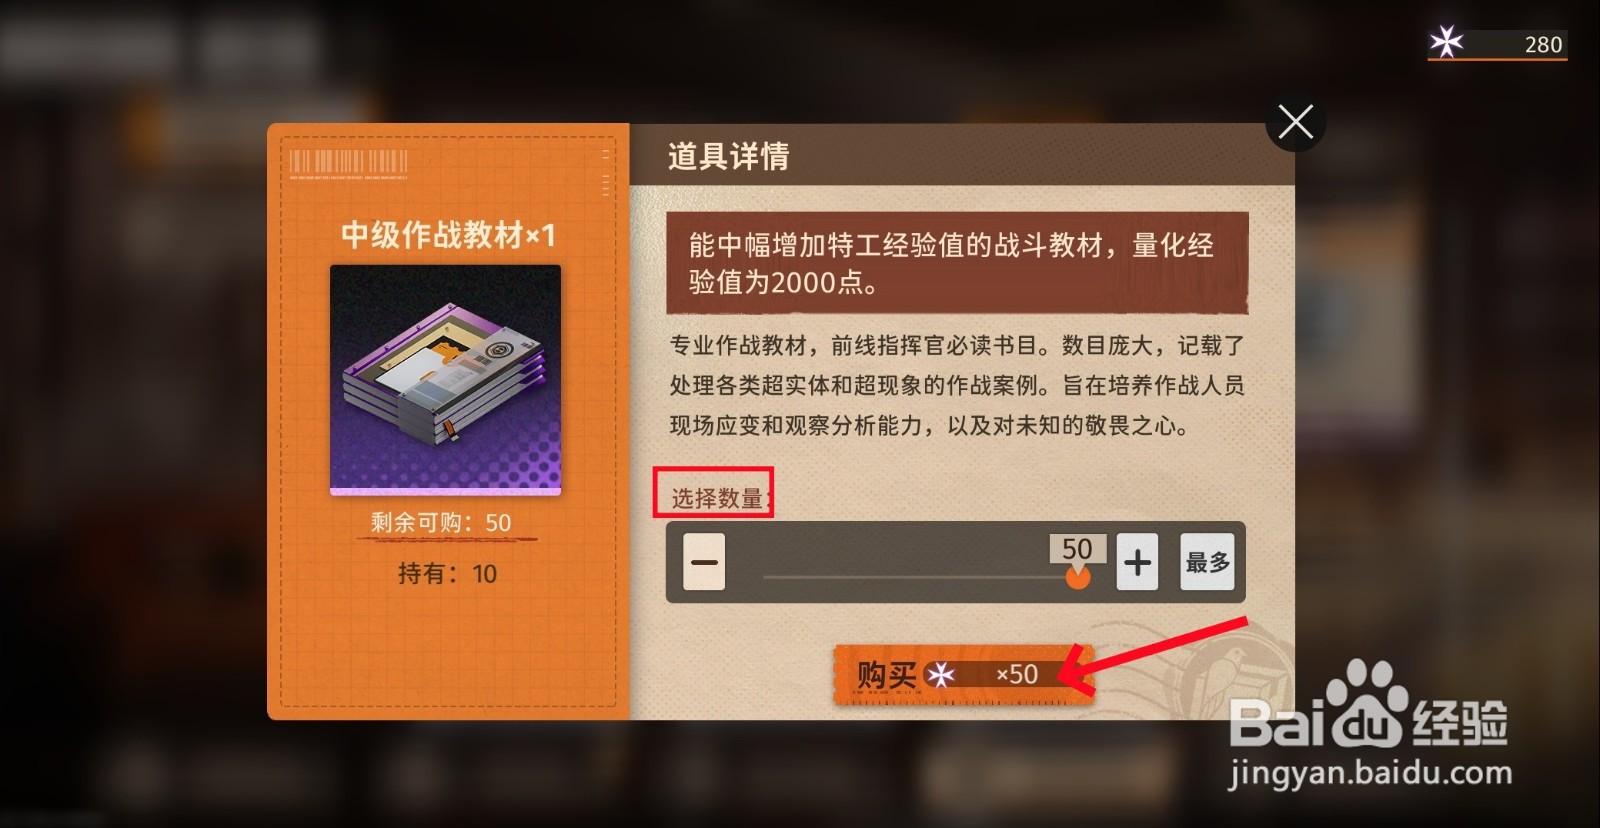Close the 道具详情 item details dialog
Image resolution: width=1600 pixels, height=828 pixels.
click(1295, 122)
